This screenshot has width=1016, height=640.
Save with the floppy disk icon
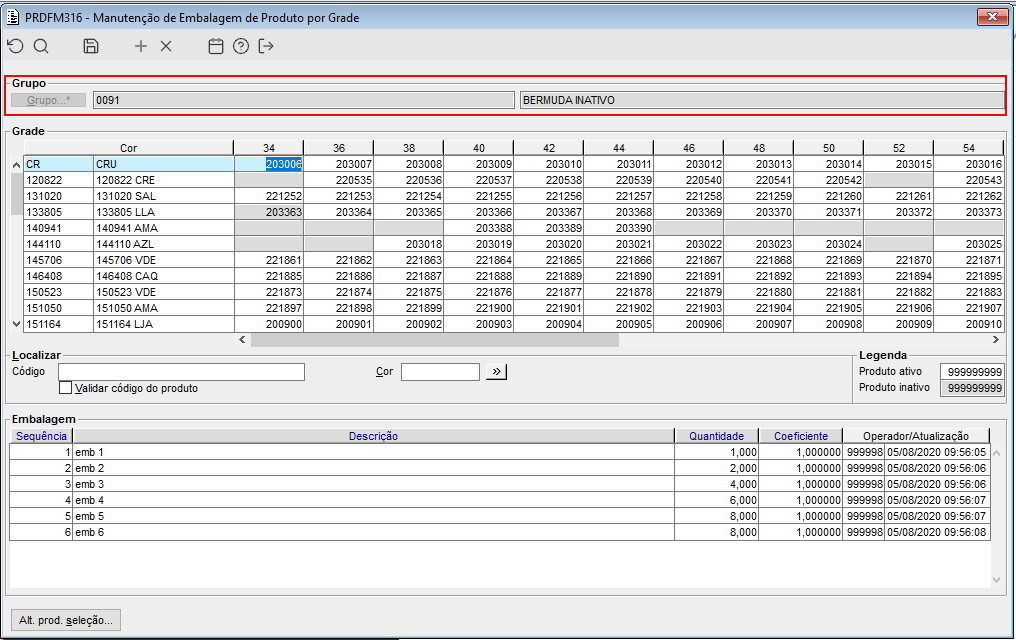(x=91, y=46)
